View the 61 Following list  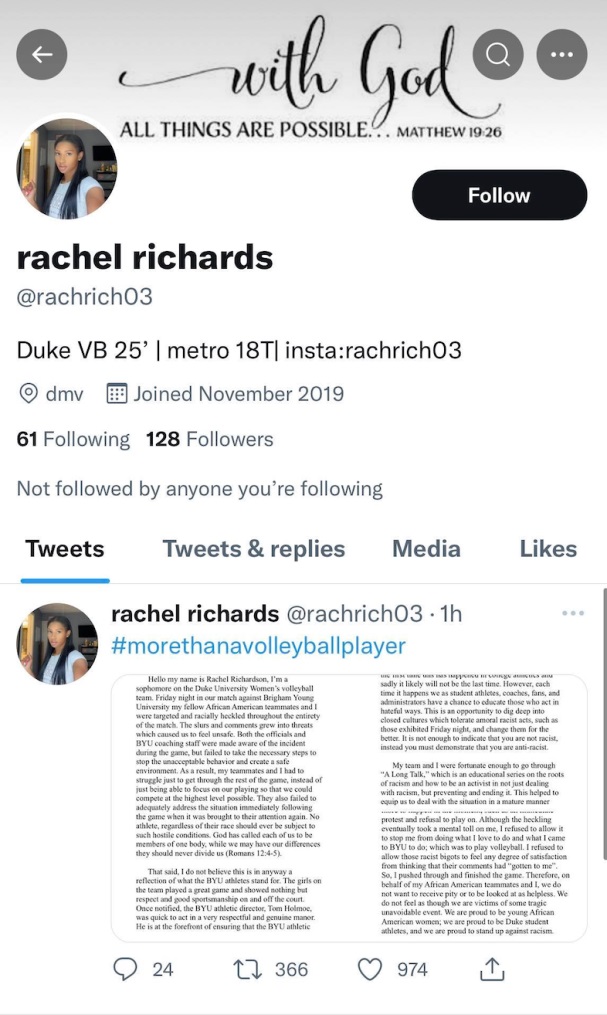coord(73,439)
